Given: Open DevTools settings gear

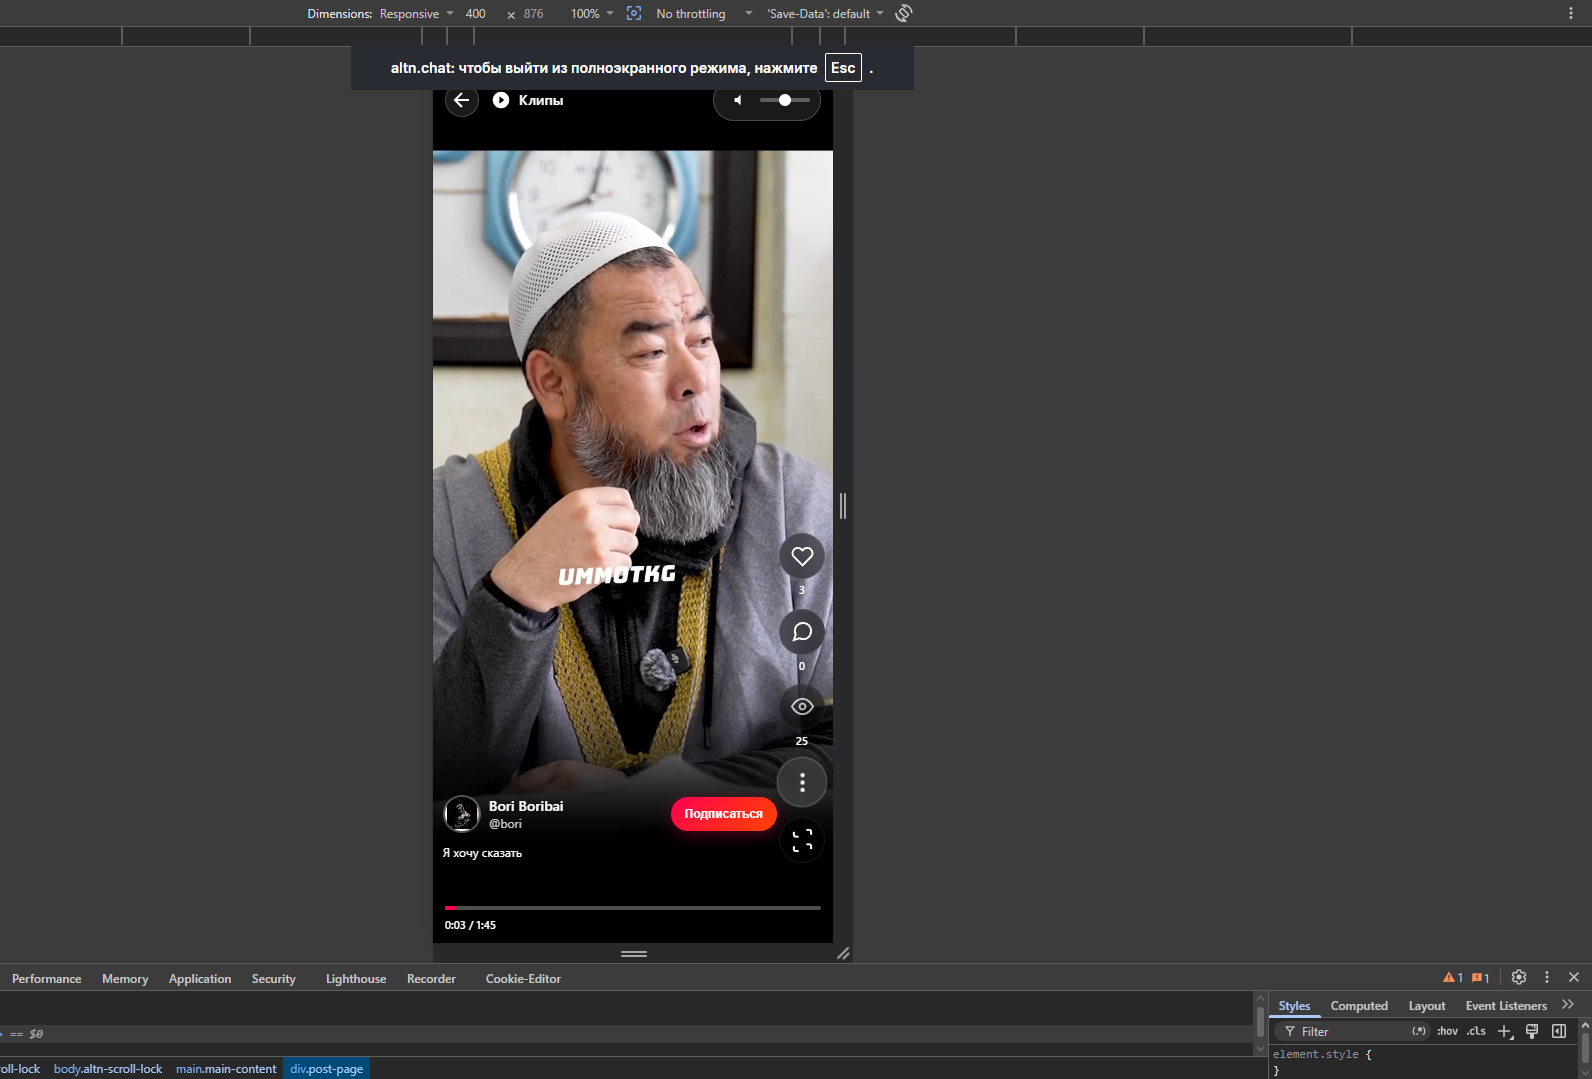Looking at the screenshot, I should click(1519, 977).
